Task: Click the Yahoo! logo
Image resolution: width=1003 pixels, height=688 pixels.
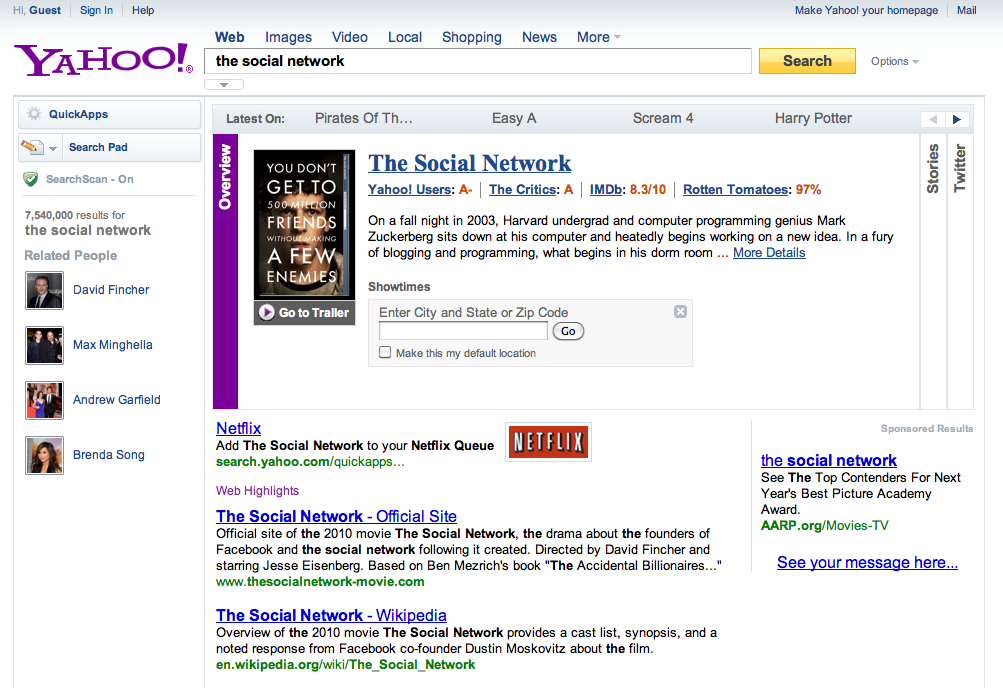Action: [x=103, y=59]
